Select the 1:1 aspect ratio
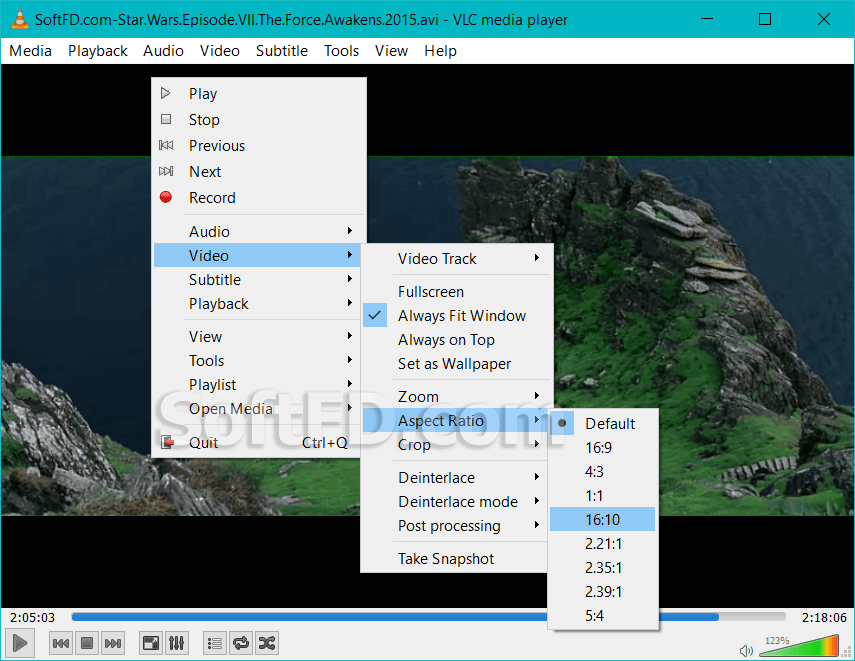Image resolution: width=855 pixels, height=661 pixels. point(603,496)
